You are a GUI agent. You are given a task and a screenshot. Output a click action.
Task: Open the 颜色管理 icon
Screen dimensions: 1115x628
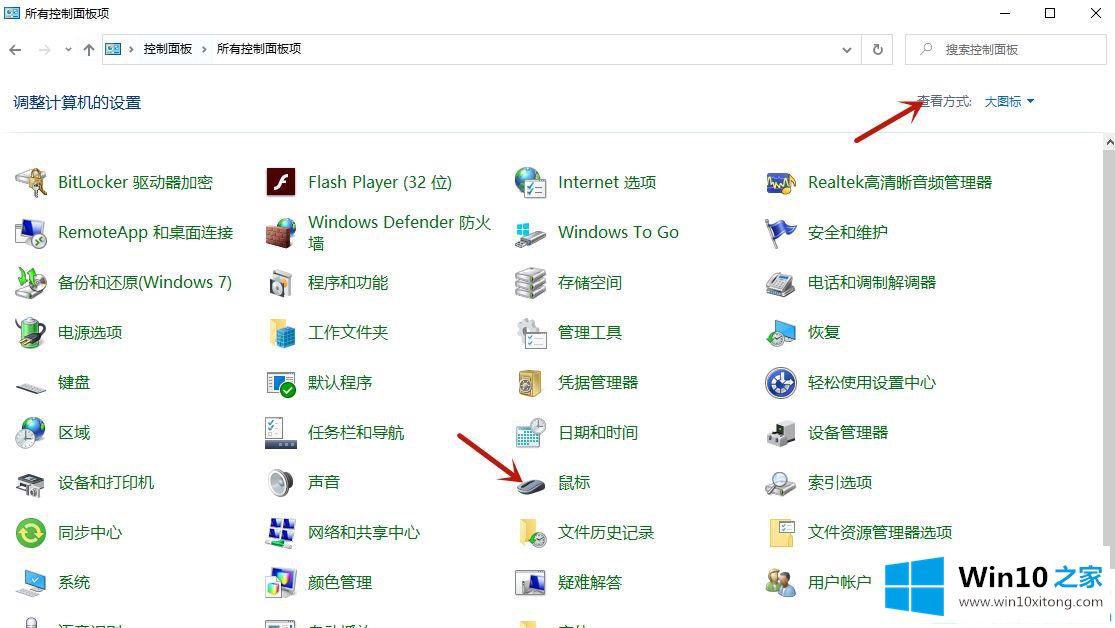click(x=281, y=583)
